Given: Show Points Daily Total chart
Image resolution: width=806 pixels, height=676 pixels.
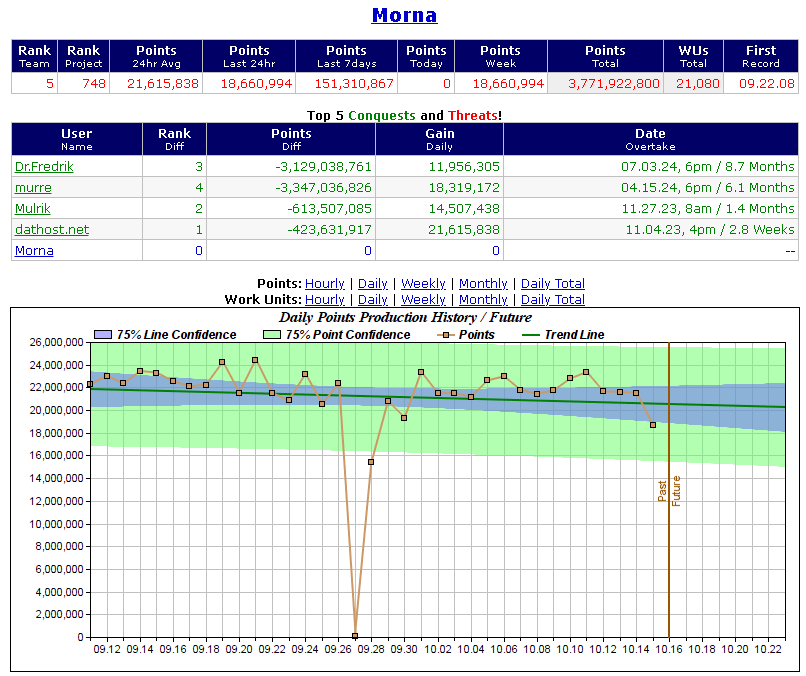Looking at the screenshot, I should coord(553,284).
